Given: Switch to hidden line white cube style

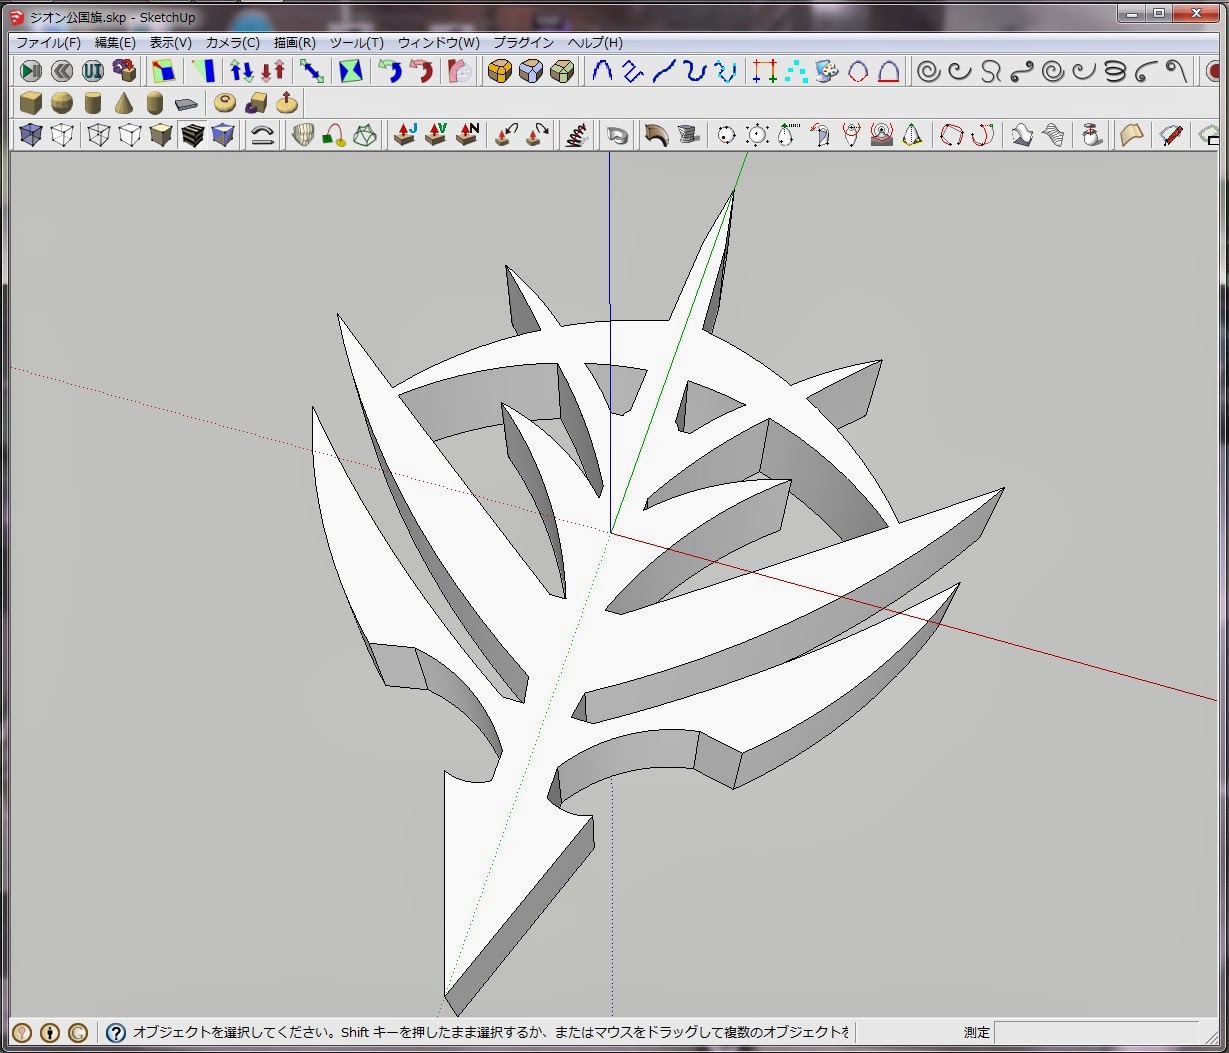Looking at the screenshot, I should tap(130, 135).
